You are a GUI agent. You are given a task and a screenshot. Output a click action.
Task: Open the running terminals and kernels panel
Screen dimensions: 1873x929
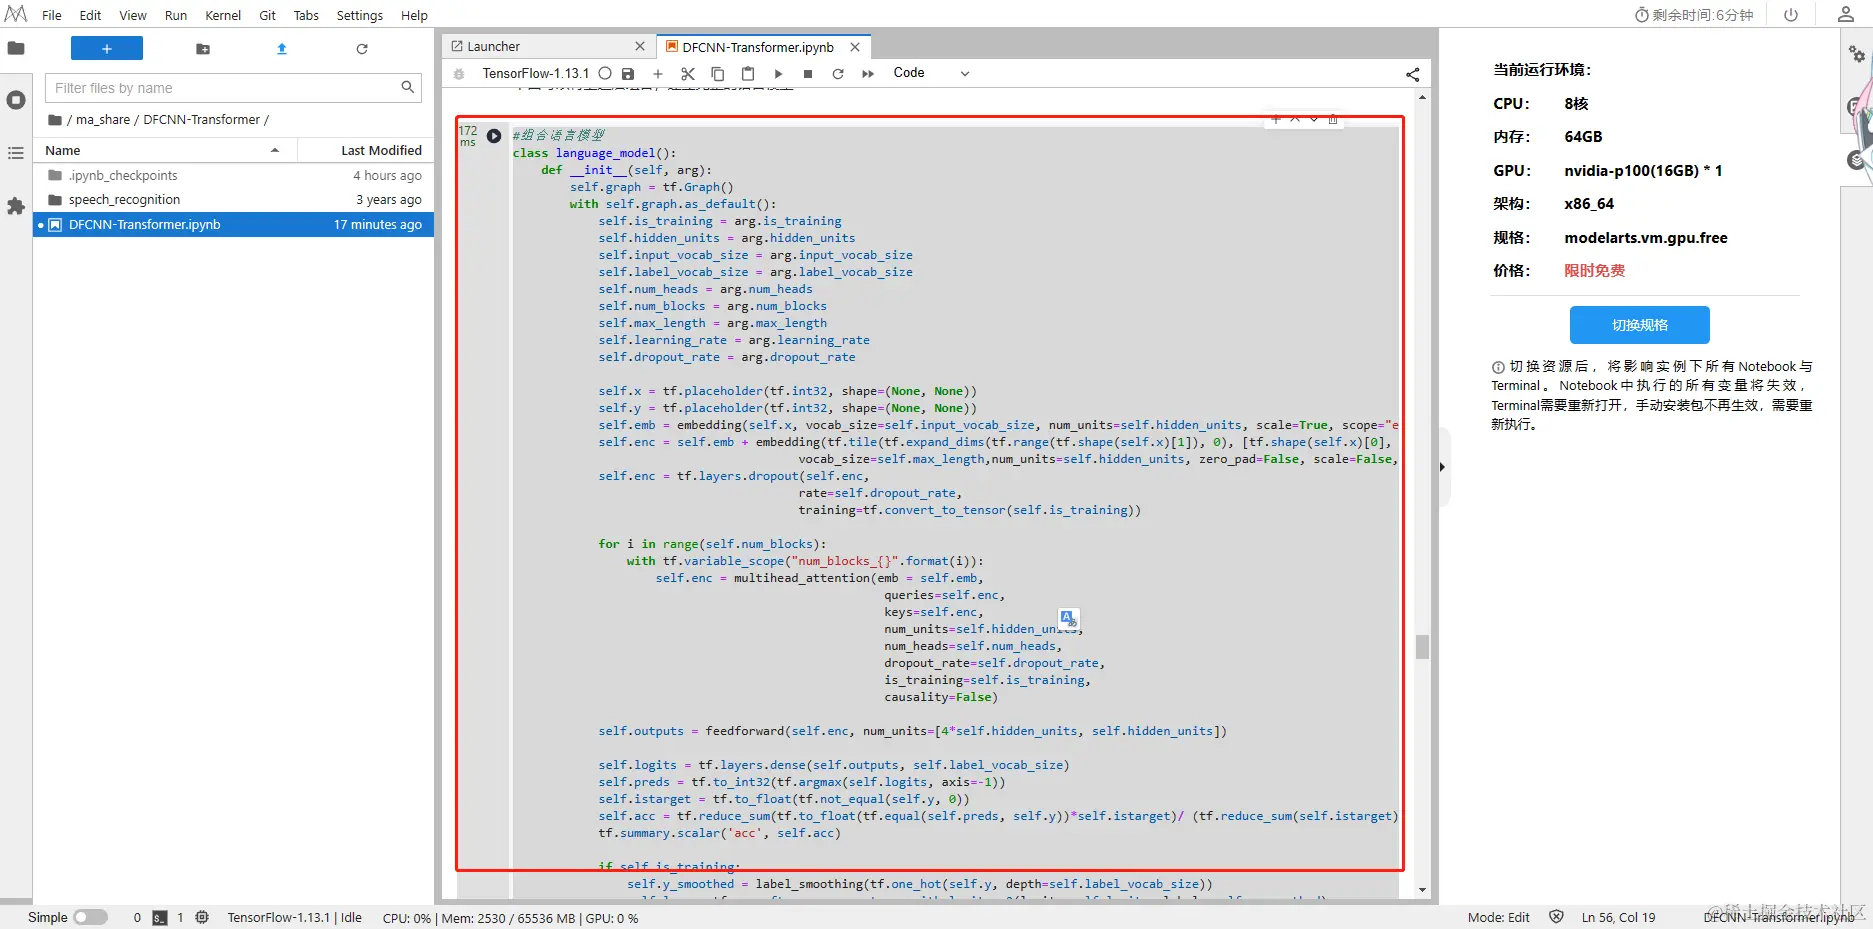click(x=16, y=100)
